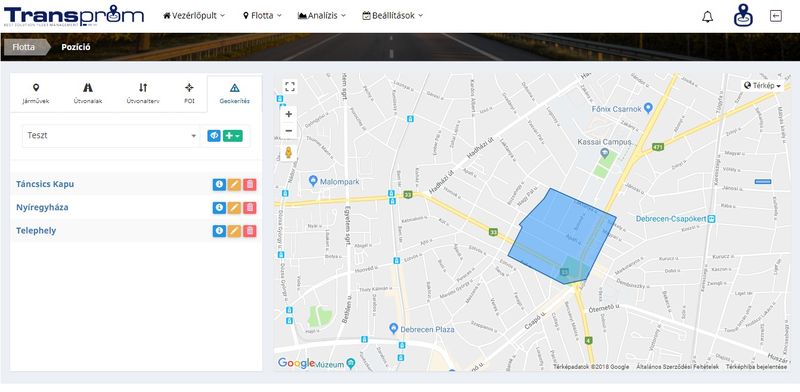The image size is (800, 392).
Task: Toggle fullscreen map view icon
Action: pos(290,86)
